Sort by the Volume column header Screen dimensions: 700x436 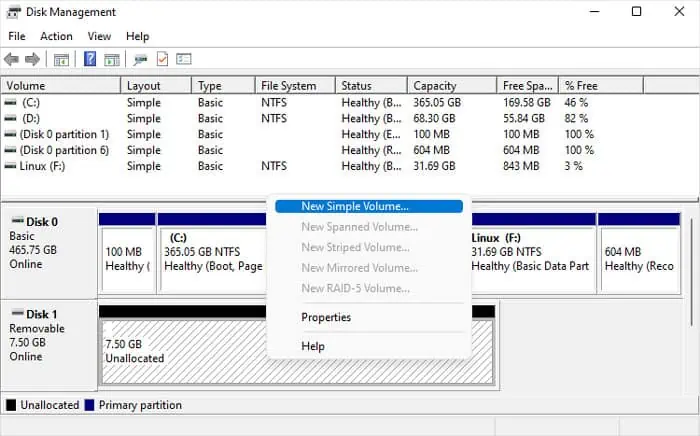61,85
